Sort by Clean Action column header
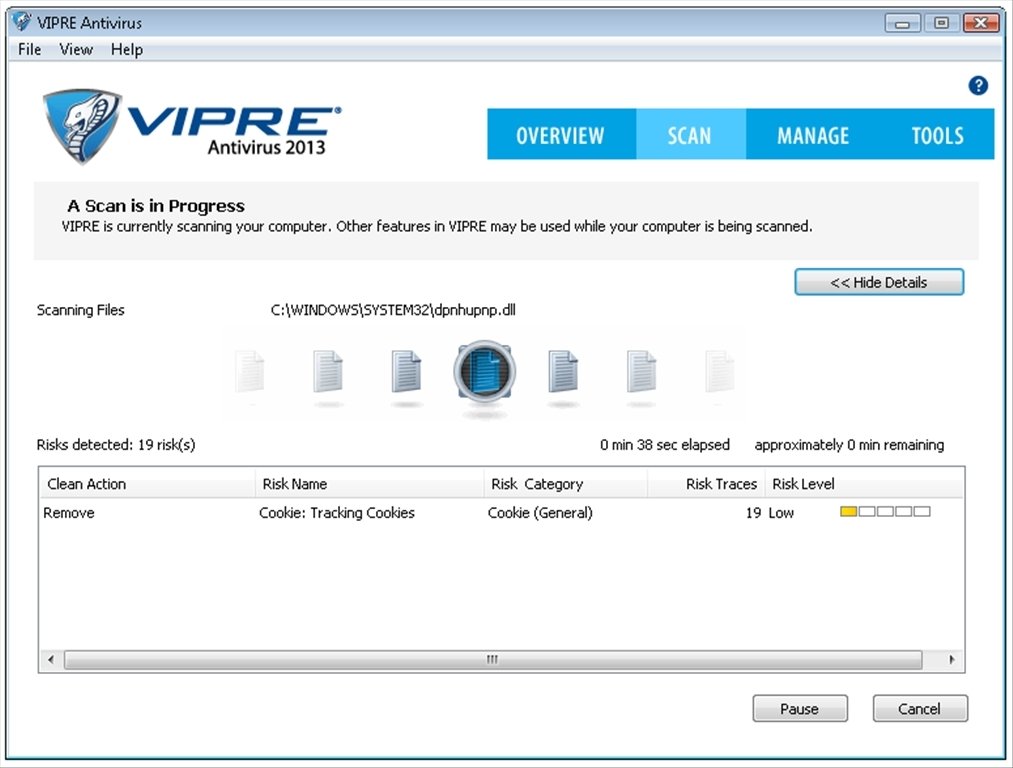The height and width of the screenshot is (768, 1013). [148, 484]
